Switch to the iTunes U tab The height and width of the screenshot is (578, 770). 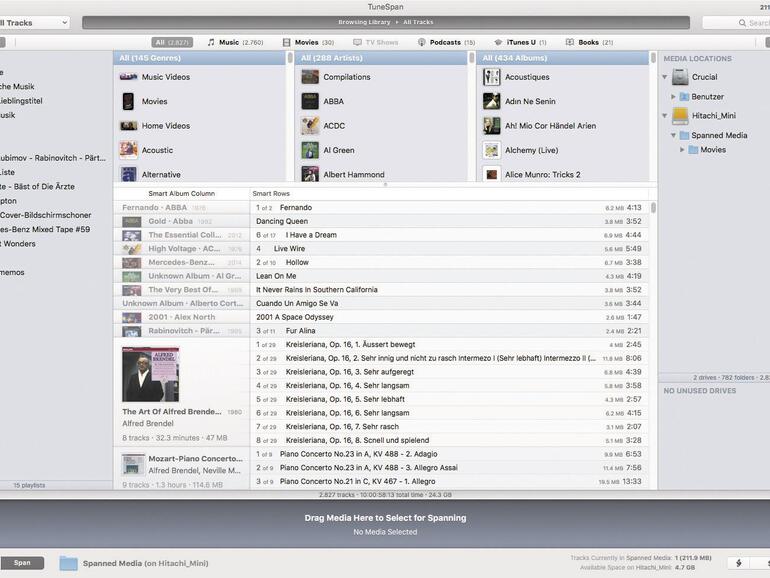click(x=521, y=43)
